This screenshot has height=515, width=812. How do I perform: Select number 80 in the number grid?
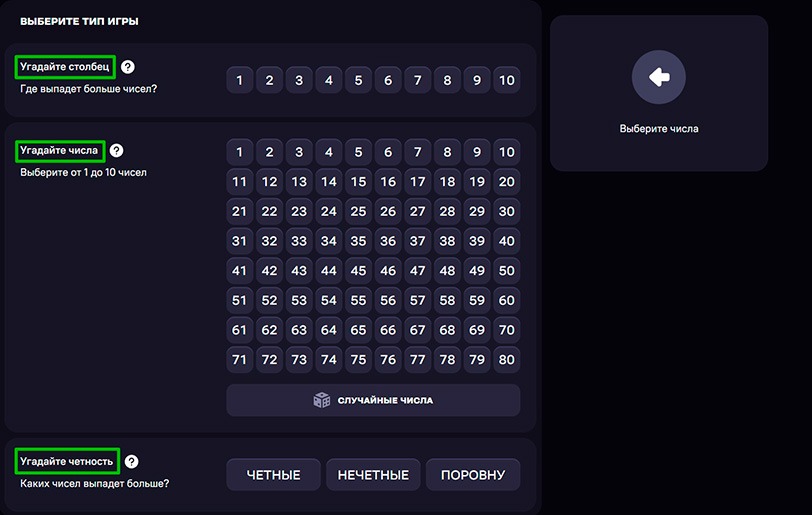click(507, 359)
